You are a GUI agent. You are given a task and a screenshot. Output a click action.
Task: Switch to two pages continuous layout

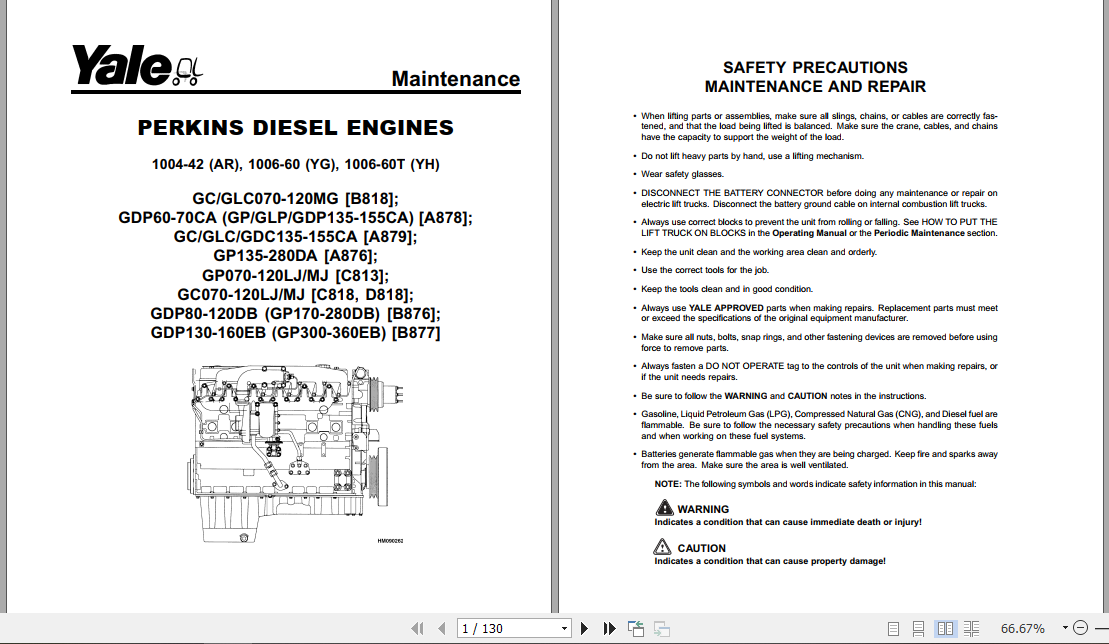[x=971, y=628]
